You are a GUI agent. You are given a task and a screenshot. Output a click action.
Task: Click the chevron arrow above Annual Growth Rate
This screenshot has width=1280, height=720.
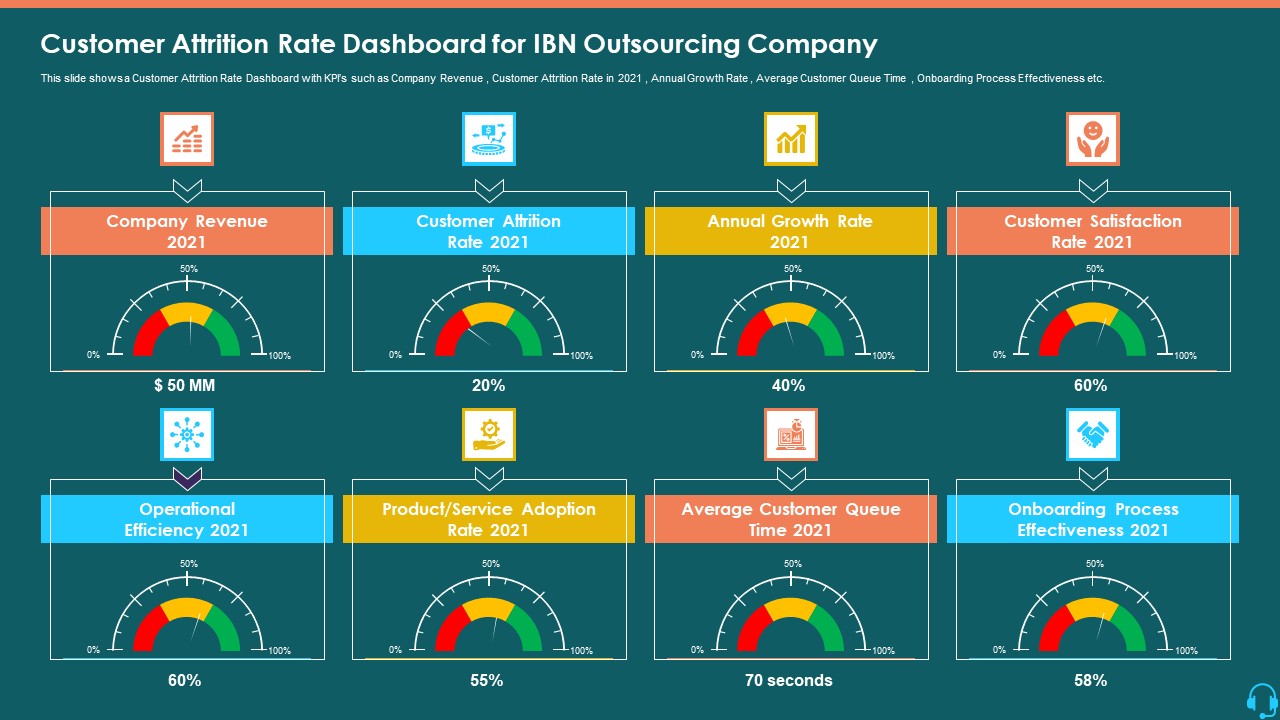click(791, 189)
